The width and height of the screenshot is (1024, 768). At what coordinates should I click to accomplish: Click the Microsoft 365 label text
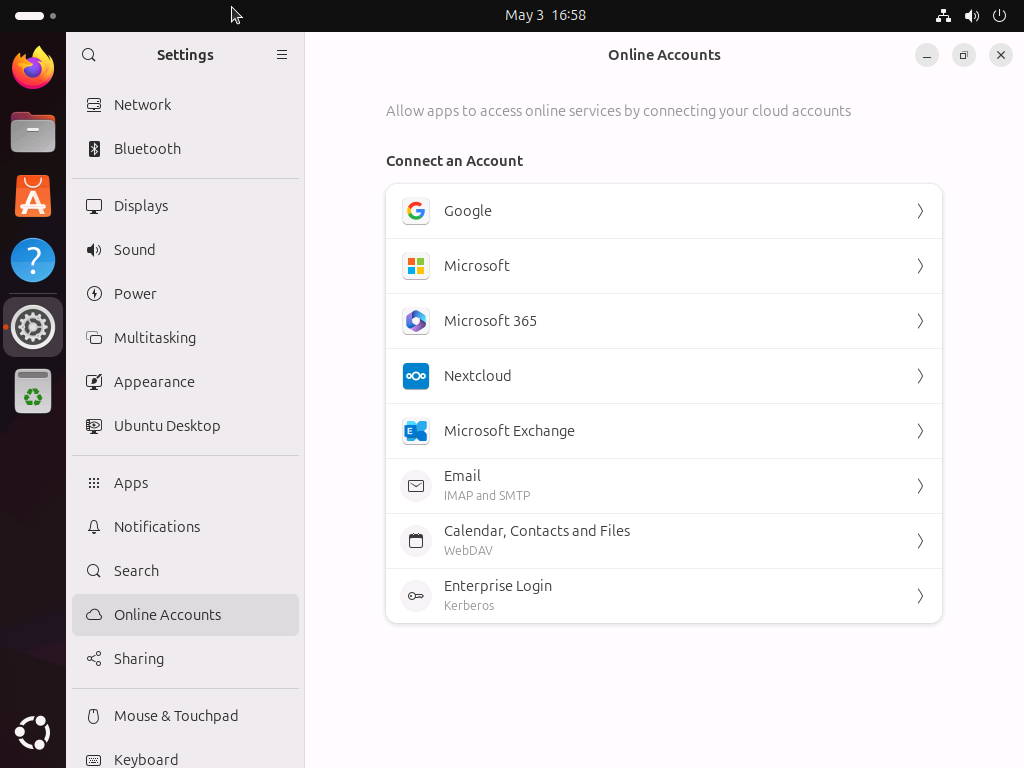click(490, 321)
